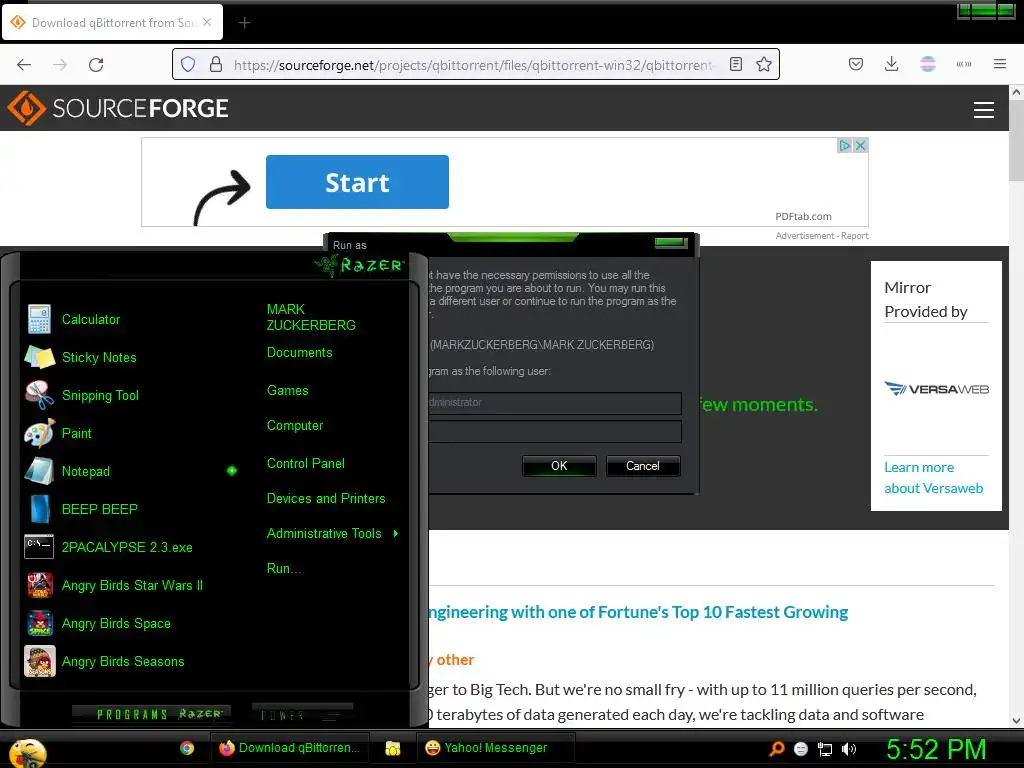Click the Versaweb mirror logo
Screen dimensions: 1024x768
tap(936, 389)
